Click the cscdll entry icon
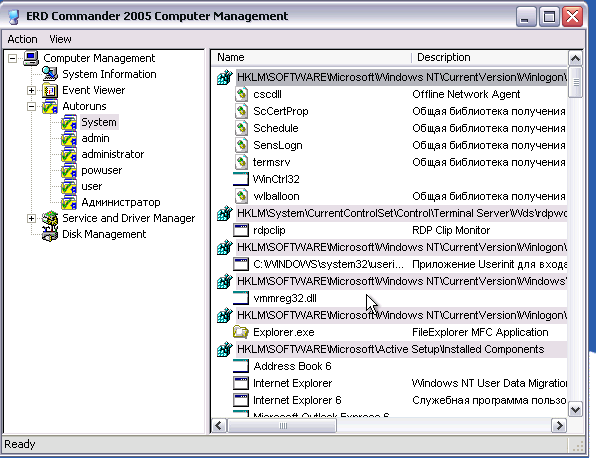The image size is (596, 458). 241,94
